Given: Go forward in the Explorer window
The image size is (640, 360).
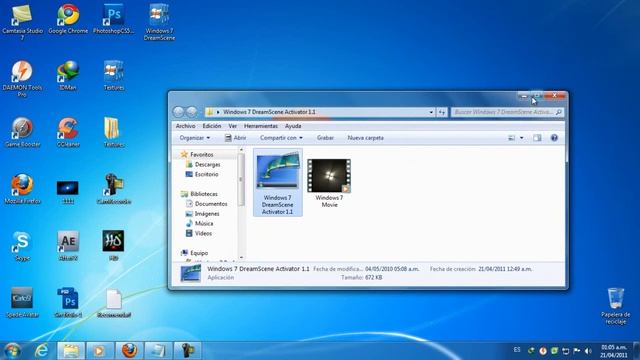Looking at the screenshot, I should pyautogui.click(x=192, y=112).
